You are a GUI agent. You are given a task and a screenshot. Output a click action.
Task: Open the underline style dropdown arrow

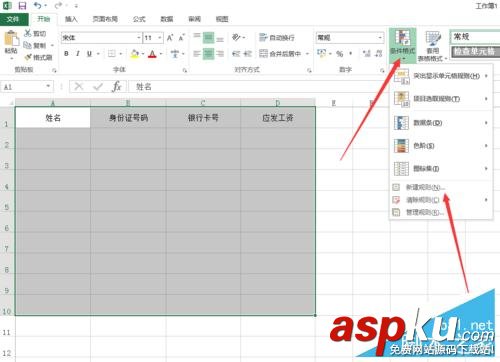[98, 53]
